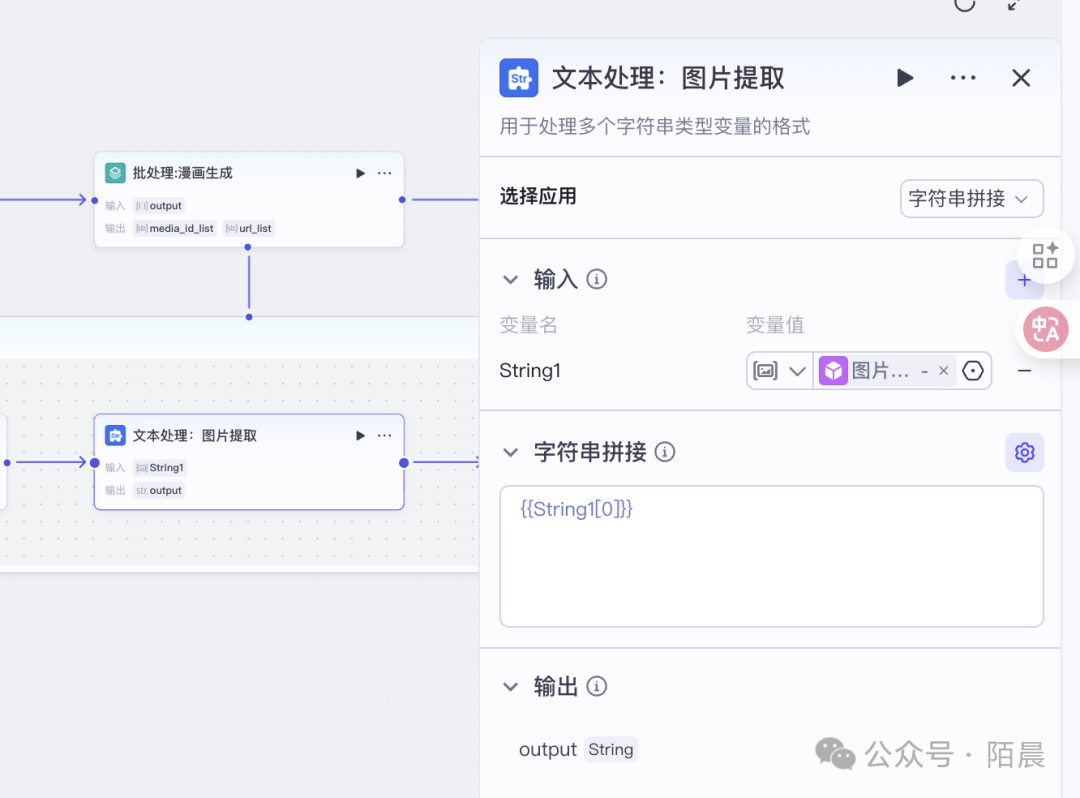1080x798 pixels.
Task: Click the floating translate 中A button
Action: (x=1045, y=329)
